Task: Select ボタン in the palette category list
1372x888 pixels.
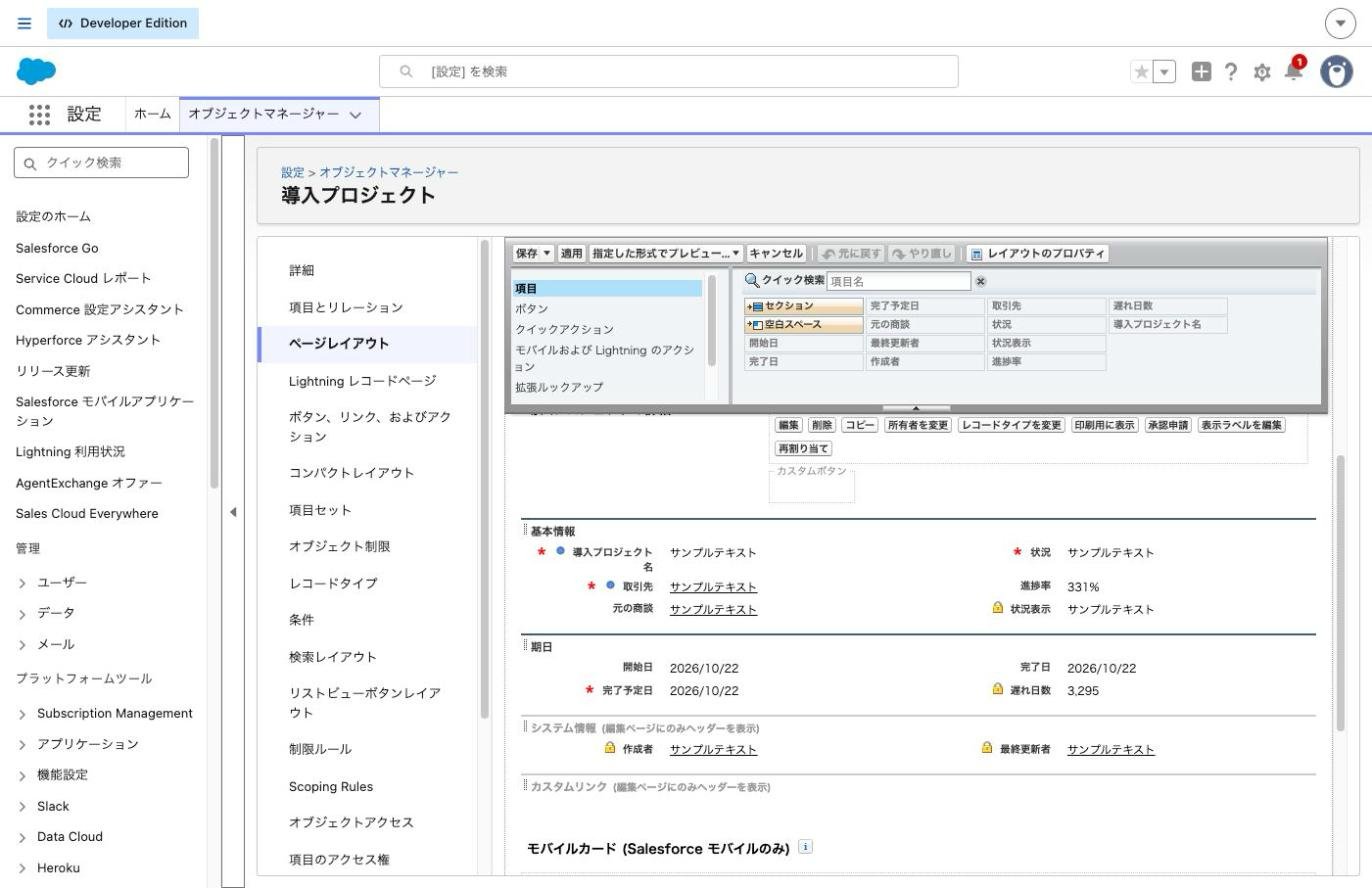Action: (x=531, y=309)
